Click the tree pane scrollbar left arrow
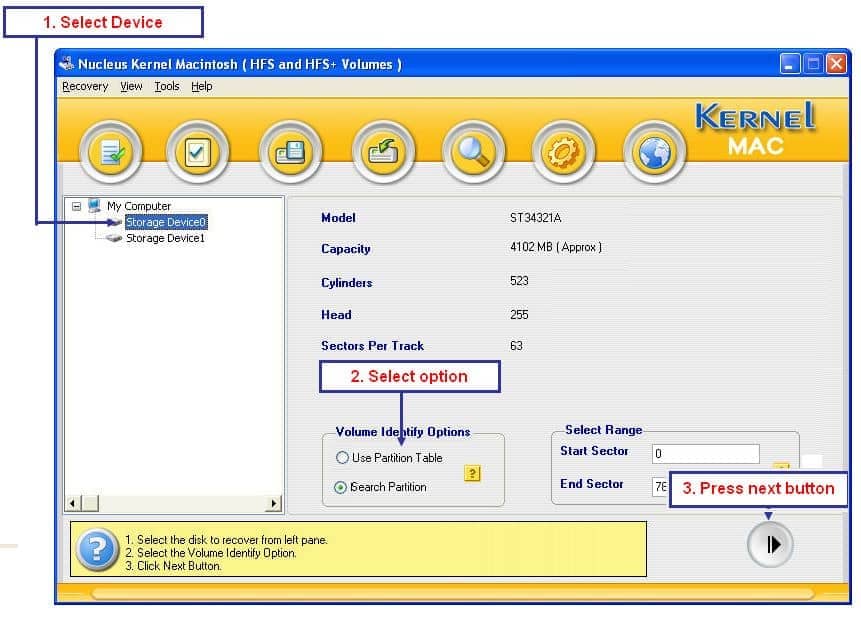Screen dimensions: 861x633 point(72,503)
